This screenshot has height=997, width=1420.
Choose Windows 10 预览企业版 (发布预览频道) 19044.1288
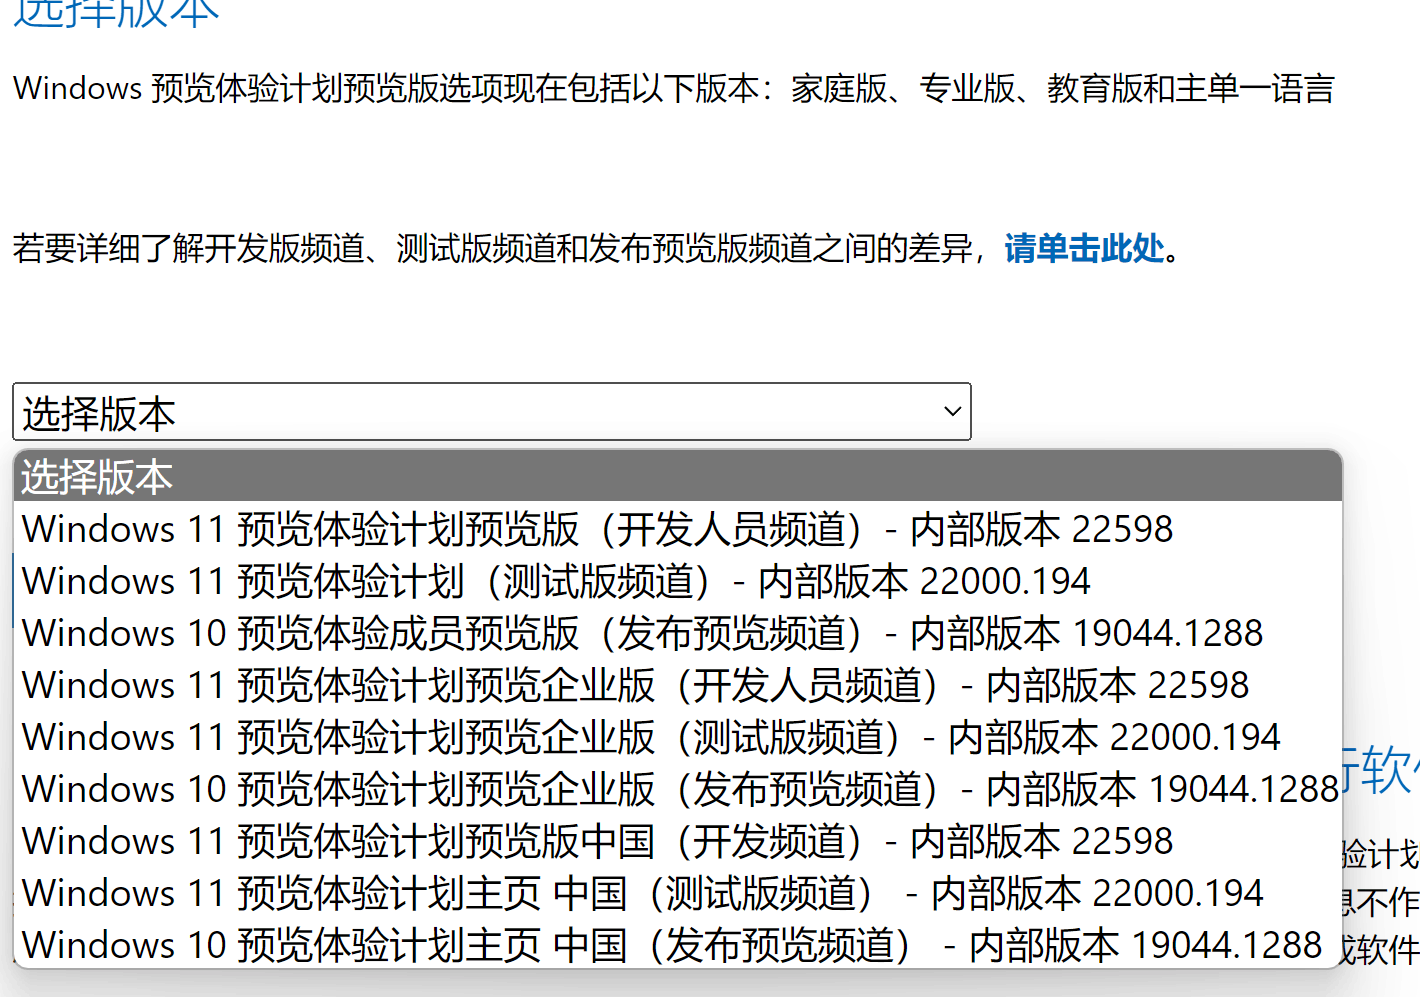pyautogui.click(x=677, y=789)
